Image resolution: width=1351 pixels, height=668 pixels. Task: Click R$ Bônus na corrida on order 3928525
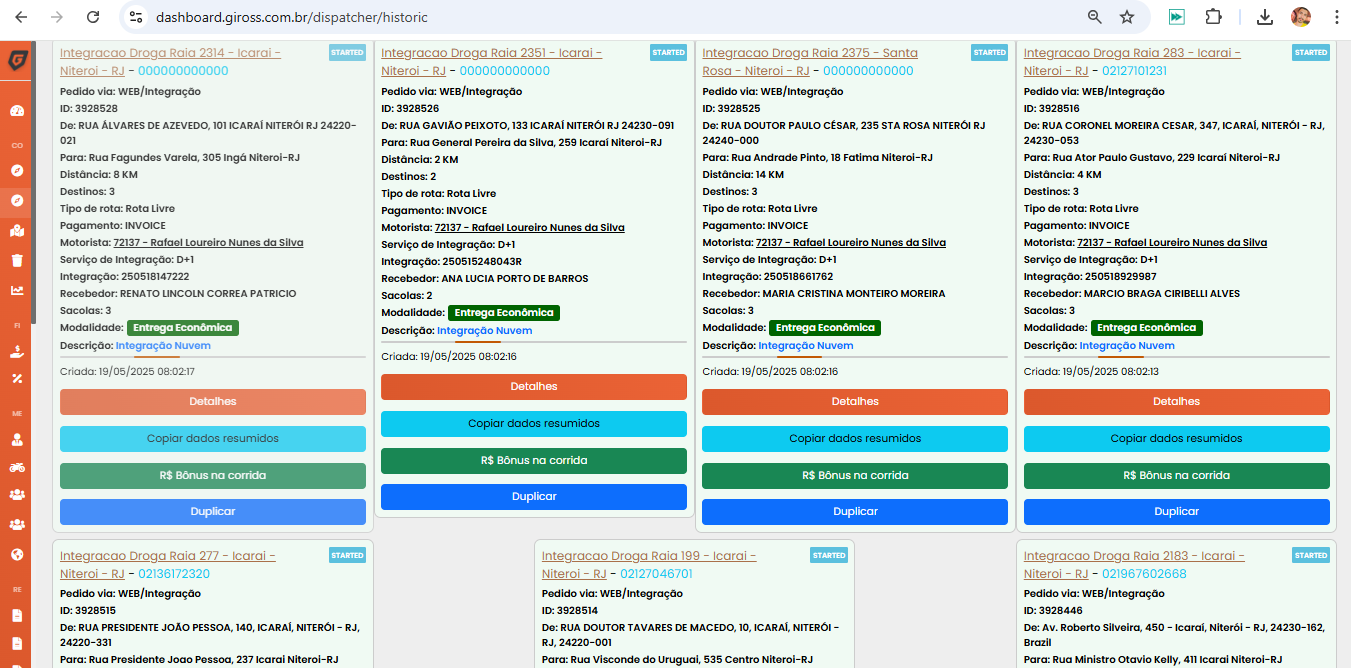tap(855, 475)
